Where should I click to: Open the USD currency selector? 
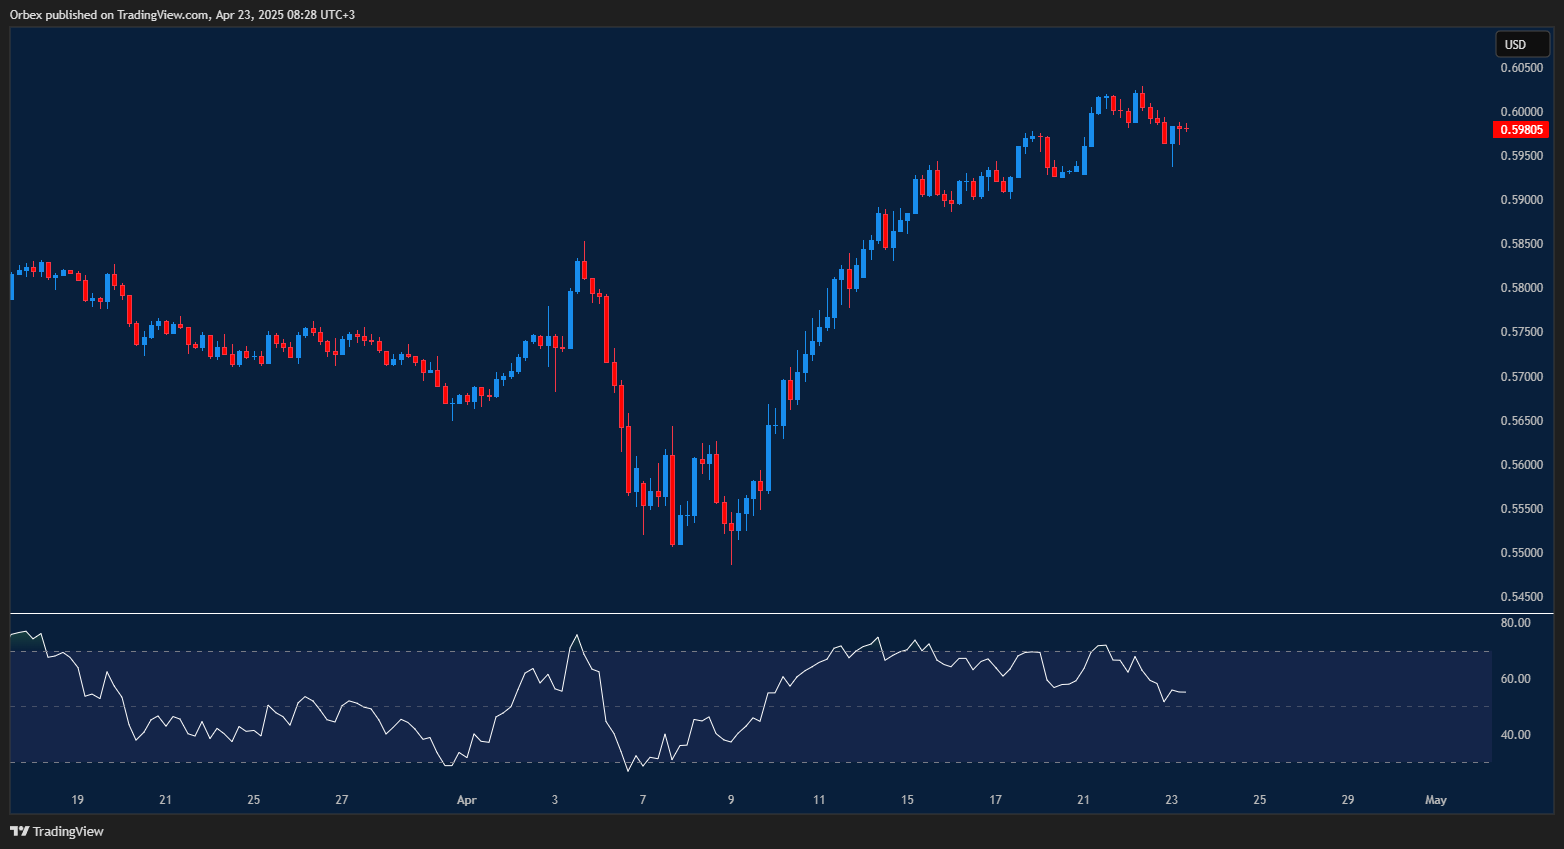(1516, 44)
